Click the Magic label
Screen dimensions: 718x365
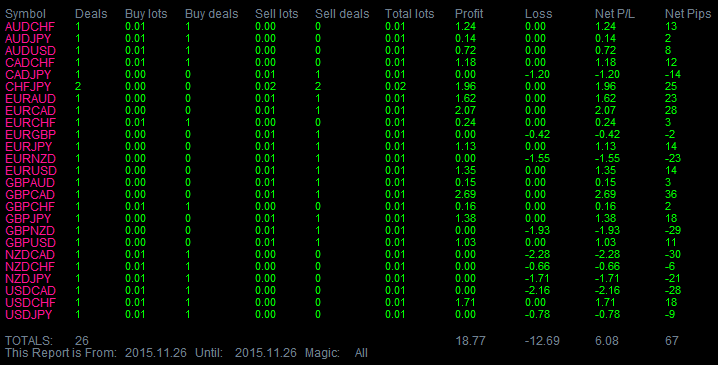click(322, 353)
